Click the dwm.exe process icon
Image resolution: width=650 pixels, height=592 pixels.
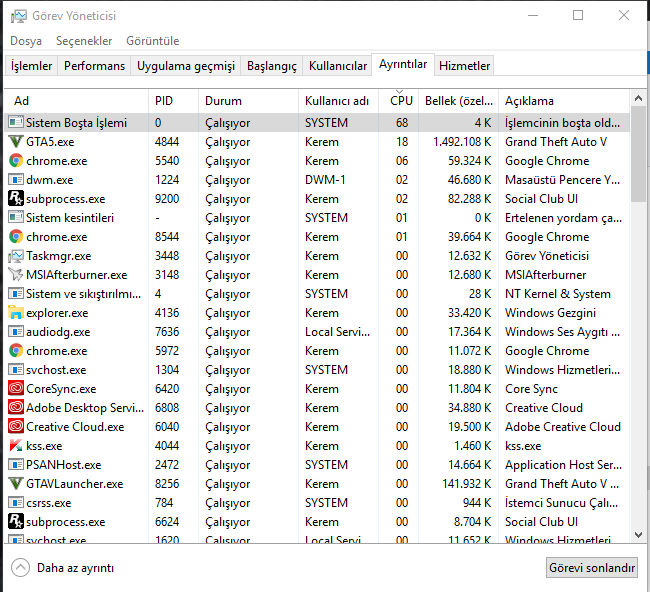point(16,180)
